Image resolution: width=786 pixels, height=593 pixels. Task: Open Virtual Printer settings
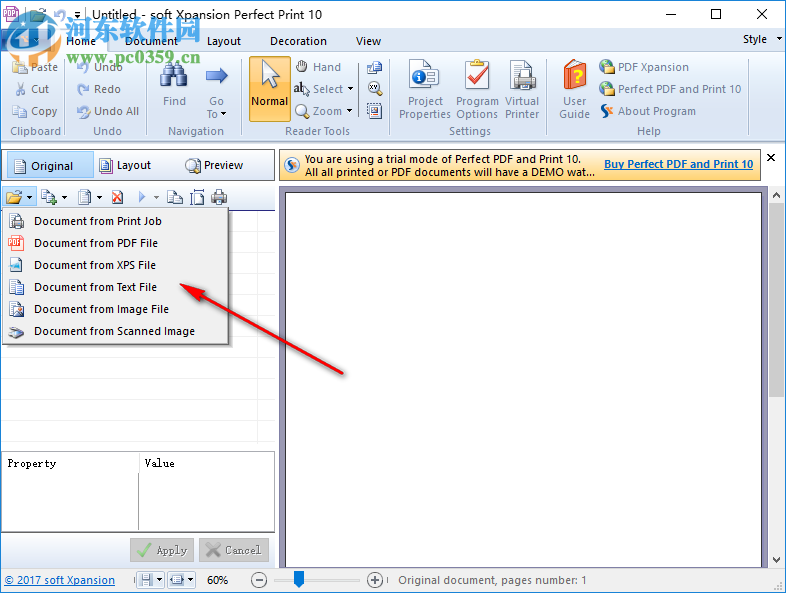point(522,90)
